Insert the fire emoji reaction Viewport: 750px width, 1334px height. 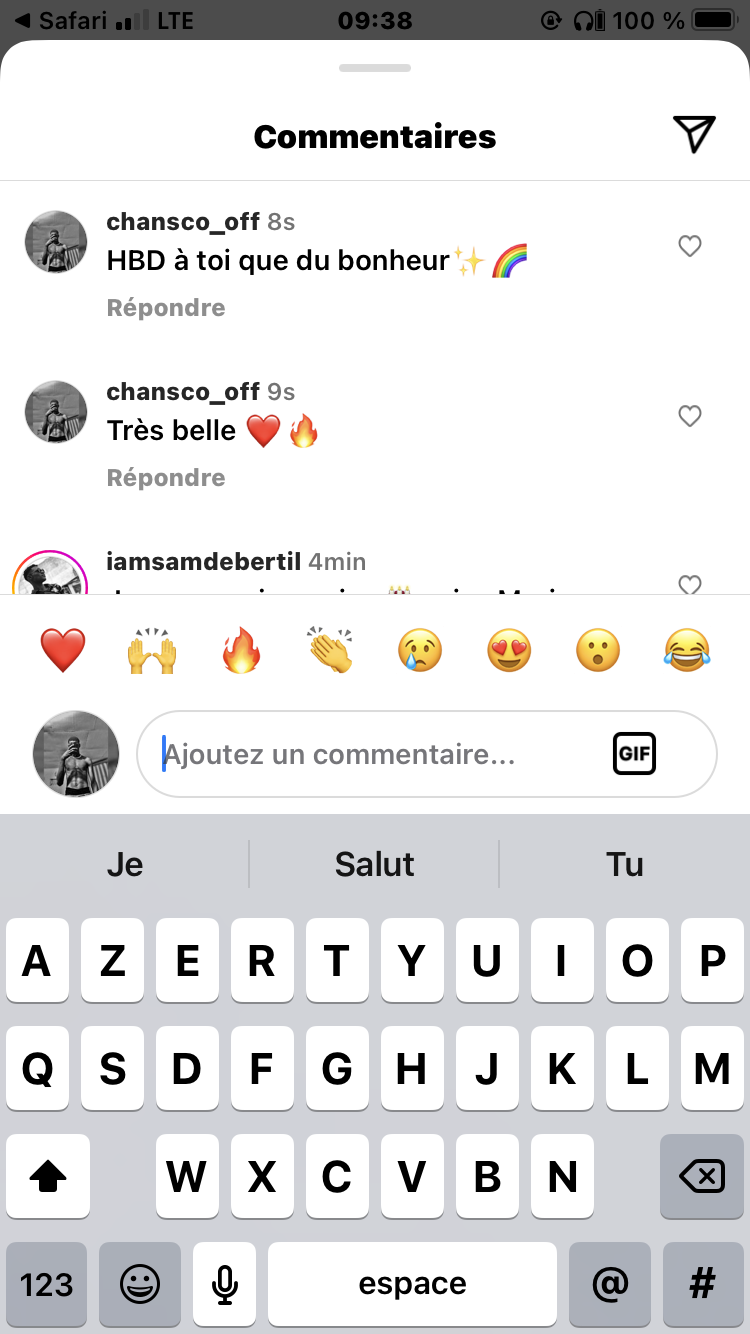(241, 651)
